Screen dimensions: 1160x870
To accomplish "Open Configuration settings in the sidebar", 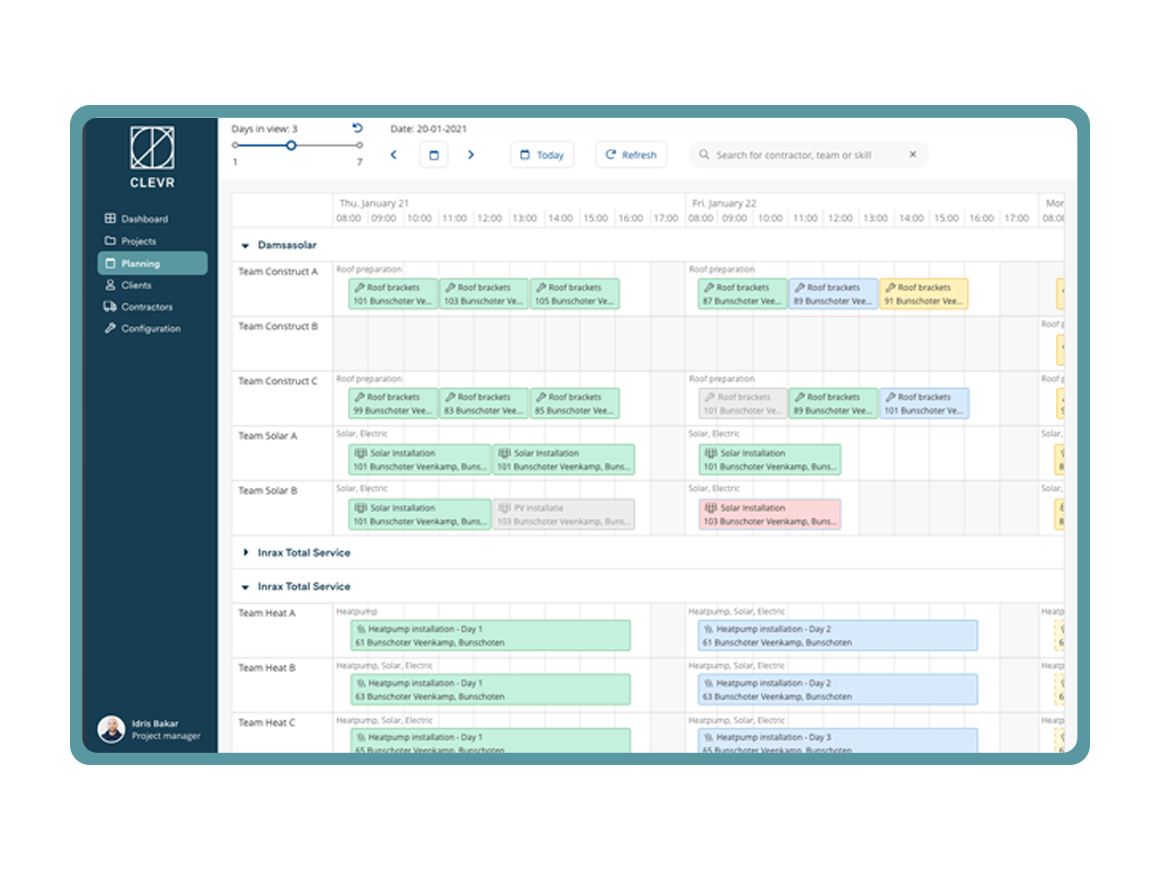I will [143, 328].
